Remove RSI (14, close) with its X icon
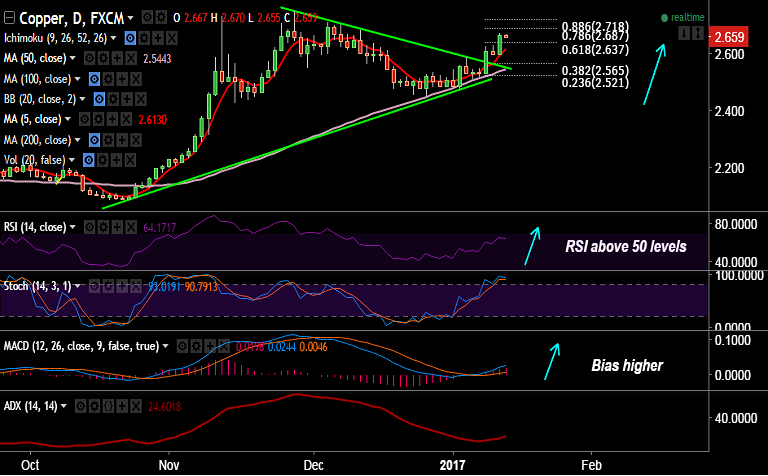This screenshot has width=768, height=476. click(131, 227)
